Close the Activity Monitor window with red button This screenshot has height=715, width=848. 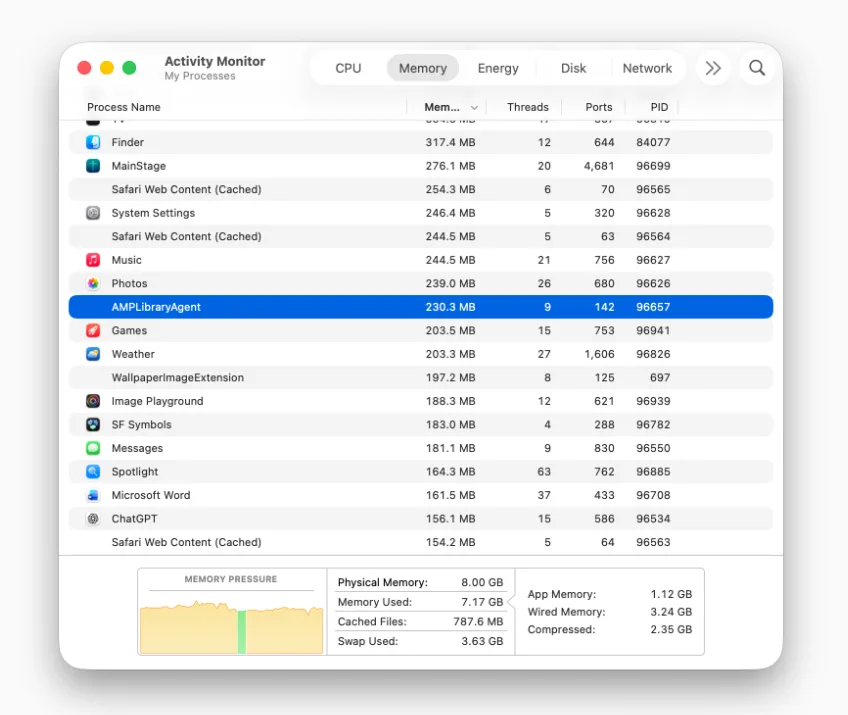pos(84,68)
